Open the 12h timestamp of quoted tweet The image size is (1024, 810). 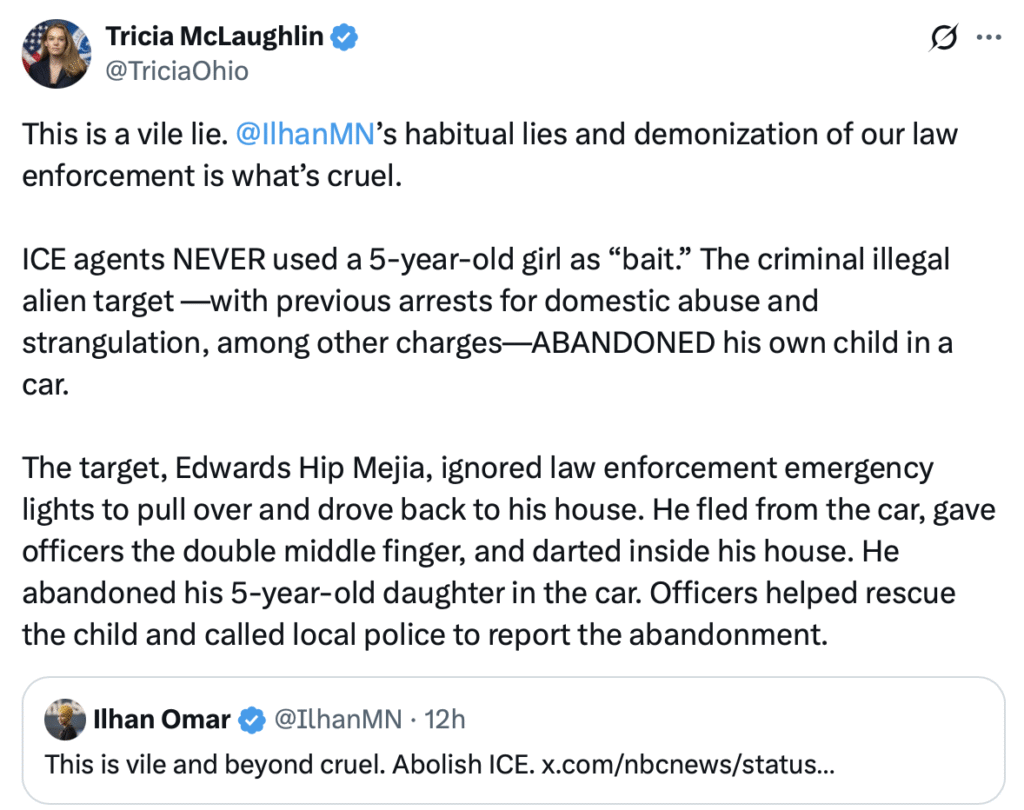coord(445,719)
